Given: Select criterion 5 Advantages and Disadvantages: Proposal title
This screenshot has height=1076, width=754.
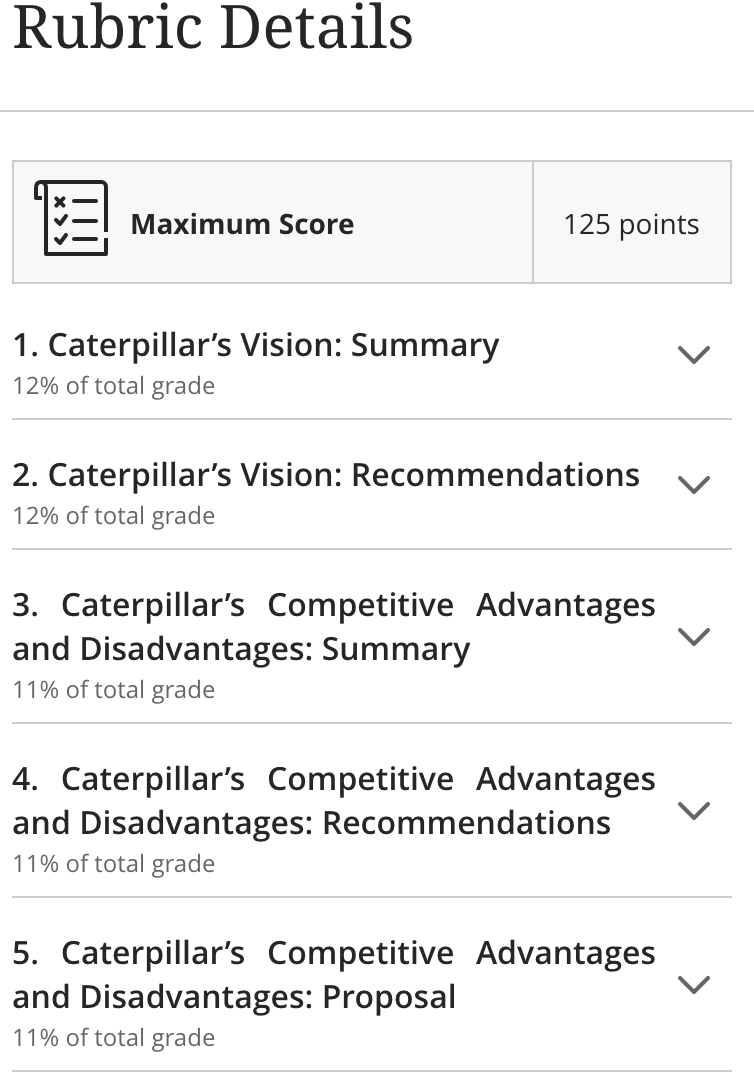Looking at the screenshot, I should pyautogui.click(x=334, y=974).
